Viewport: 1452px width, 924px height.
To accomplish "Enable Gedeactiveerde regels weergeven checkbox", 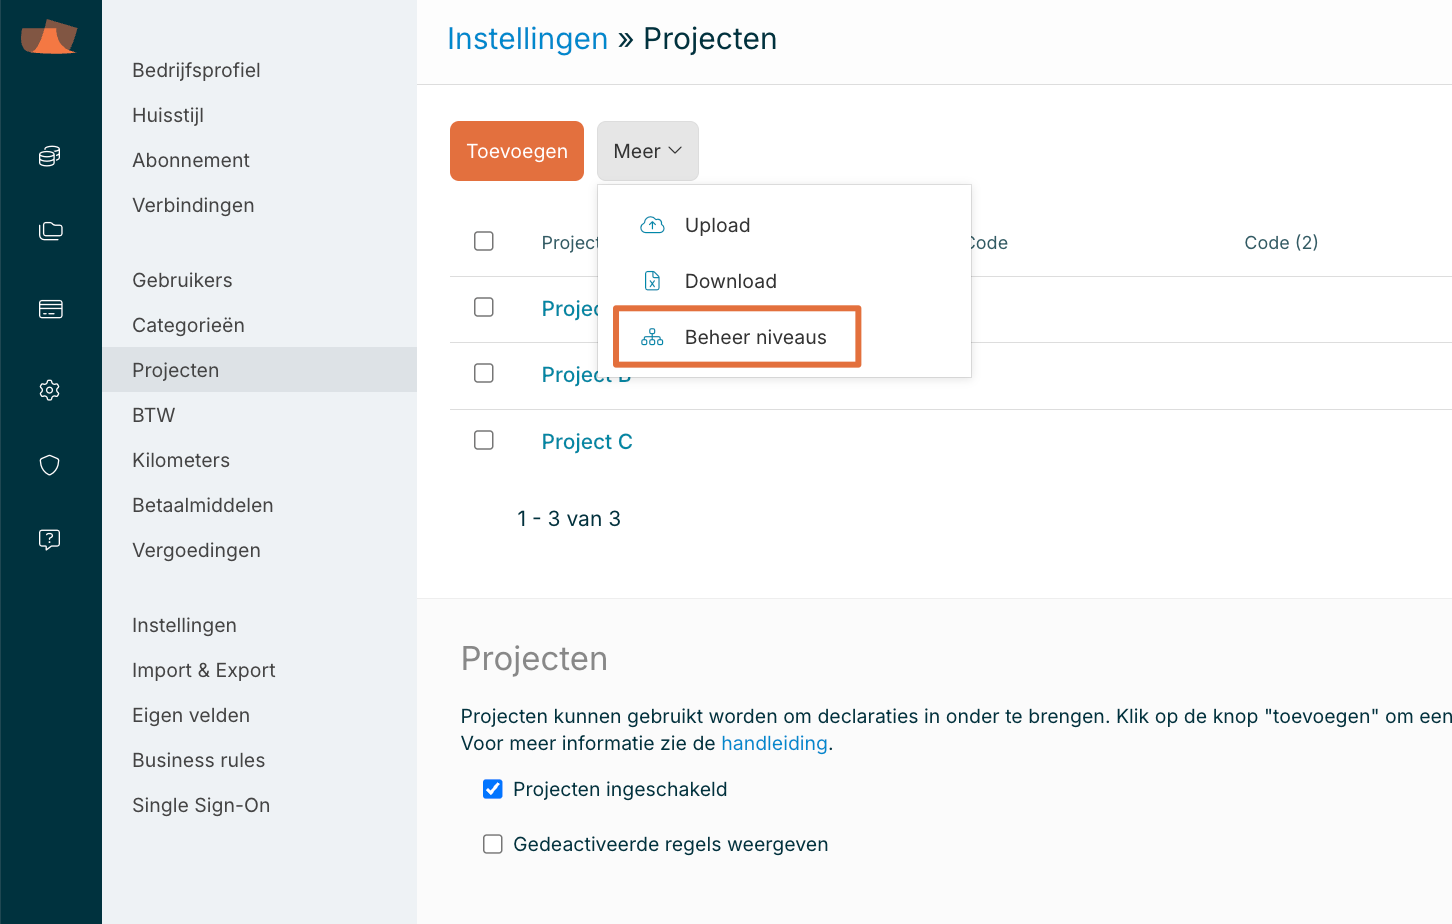I will [493, 844].
